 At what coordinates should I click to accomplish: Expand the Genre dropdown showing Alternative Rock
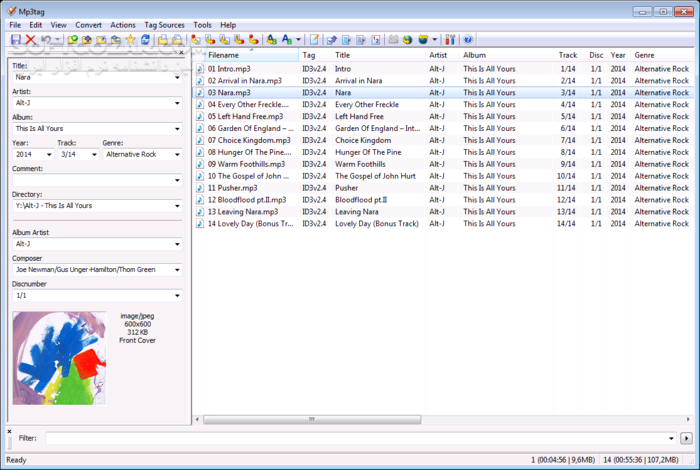pos(177,154)
